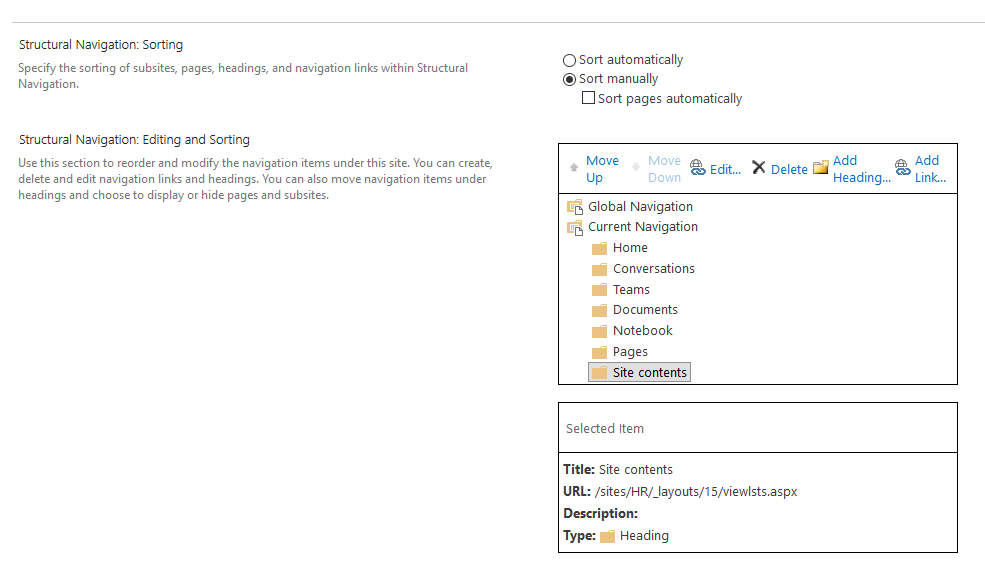
Task: Click the Move Up label
Action: click(x=602, y=169)
